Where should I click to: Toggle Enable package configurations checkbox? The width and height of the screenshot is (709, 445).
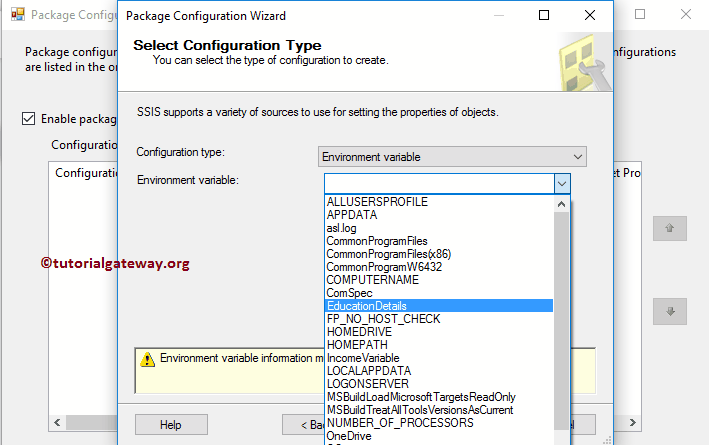click(28, 119)
